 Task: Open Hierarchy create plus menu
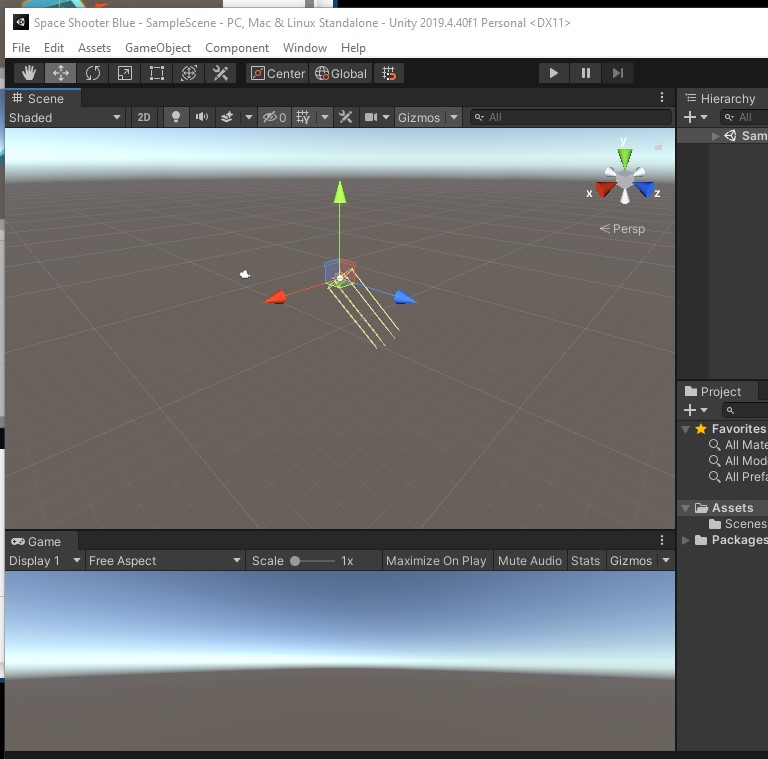tap(695, 117)
